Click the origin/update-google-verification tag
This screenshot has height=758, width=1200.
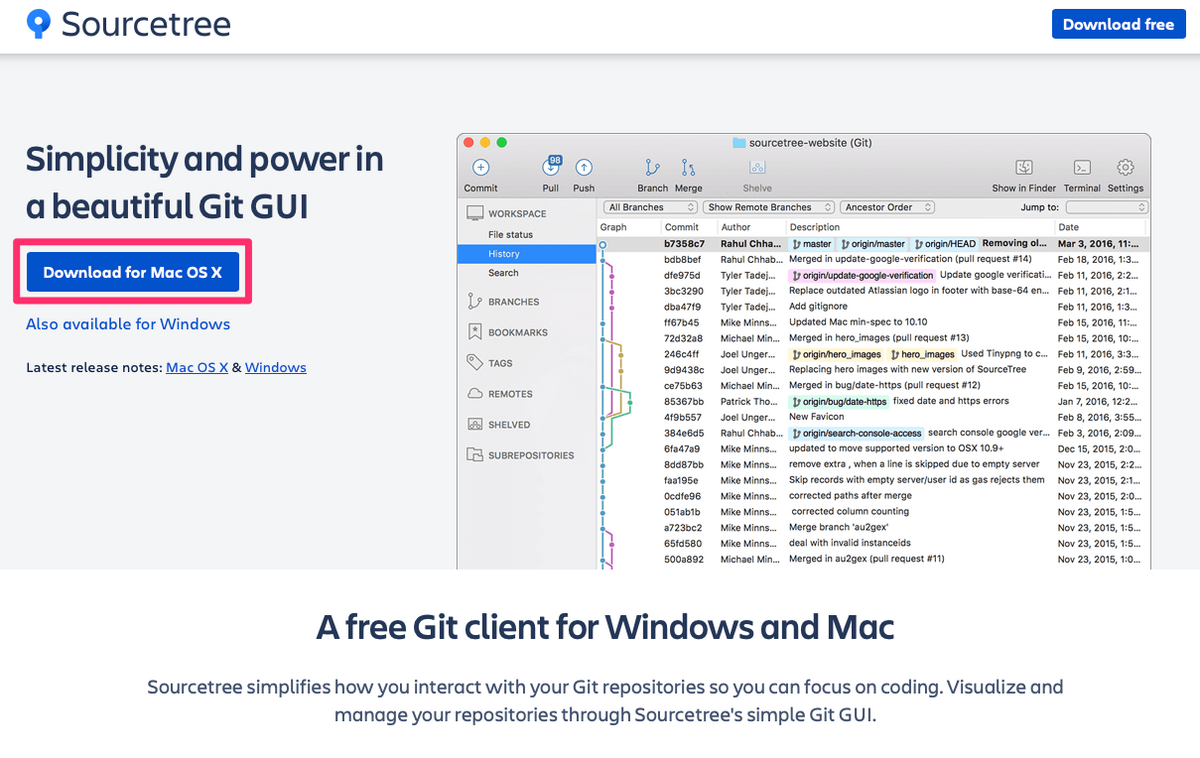coord(862,275)
